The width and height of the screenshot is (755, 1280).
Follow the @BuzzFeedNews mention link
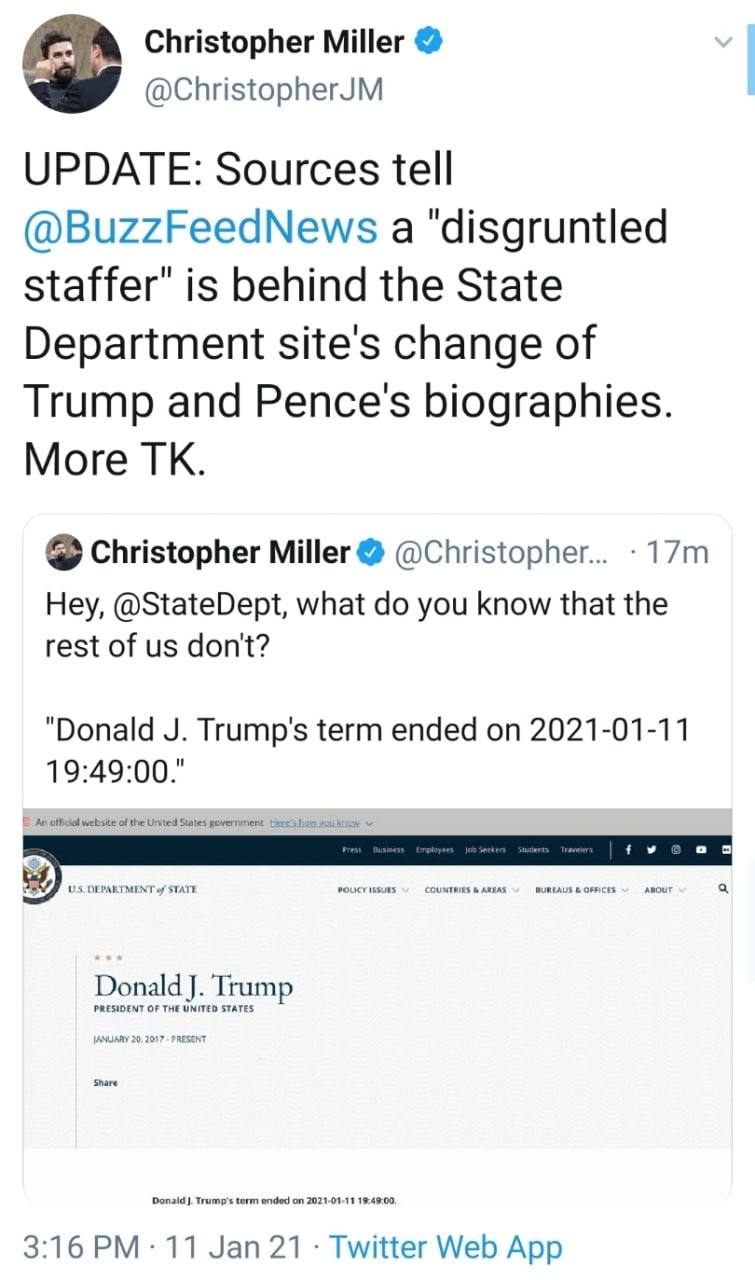(x=201, y=227)
